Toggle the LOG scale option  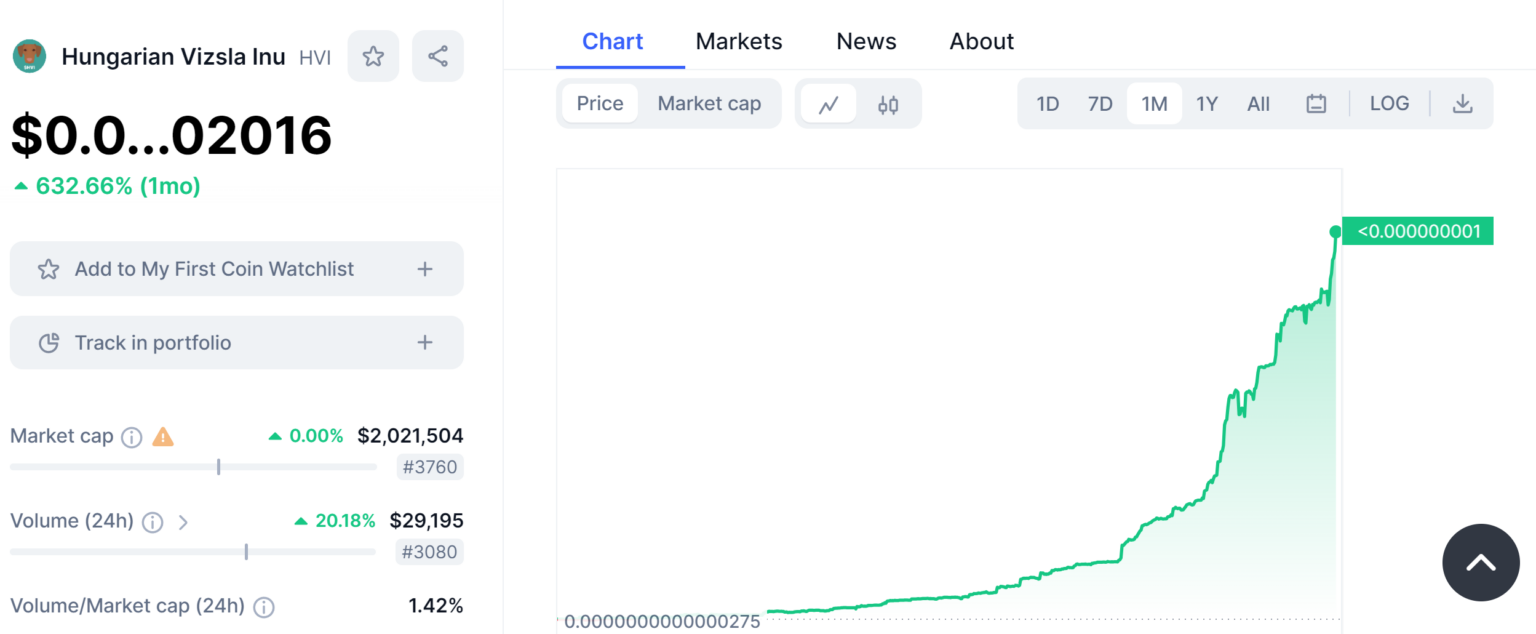pyautogui.click(x=1389, y=104)
